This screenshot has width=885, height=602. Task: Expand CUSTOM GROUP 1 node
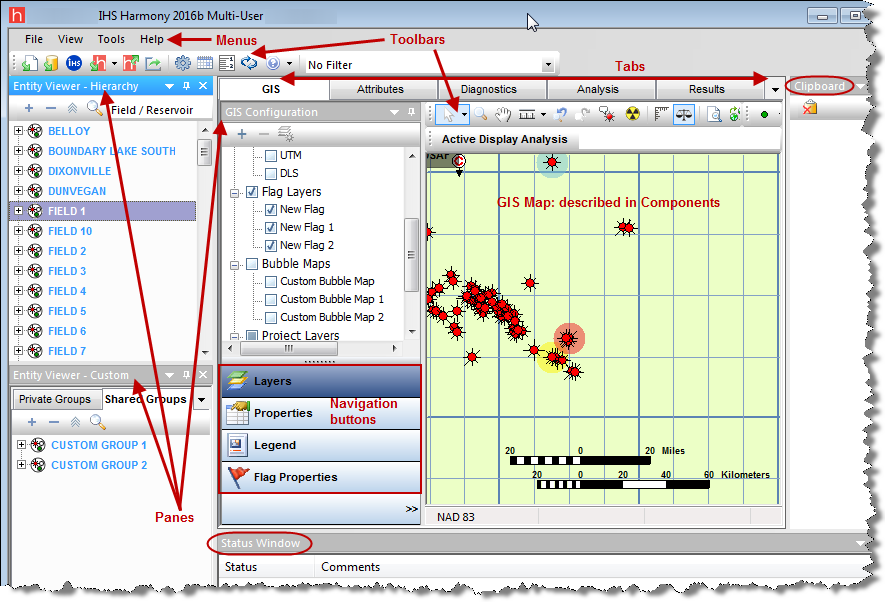18,445
